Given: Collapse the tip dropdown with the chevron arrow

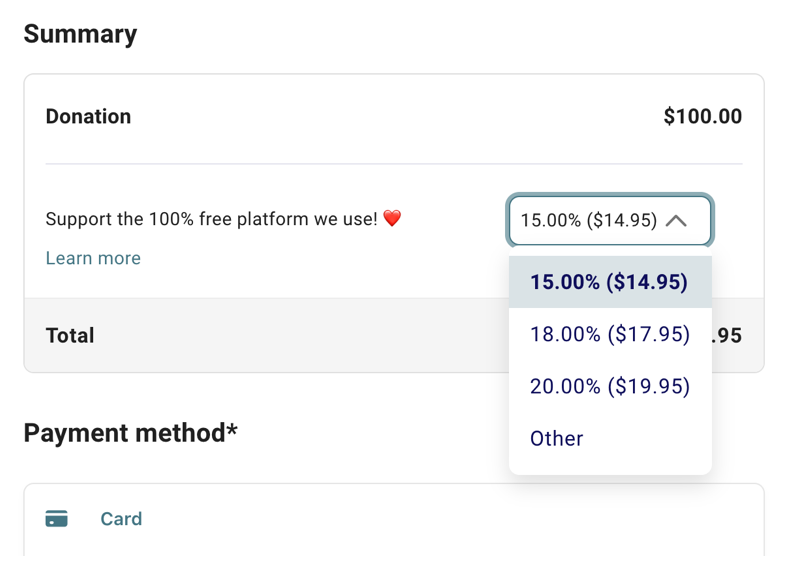Looking at the screenshot, I should tap(677, 220).
